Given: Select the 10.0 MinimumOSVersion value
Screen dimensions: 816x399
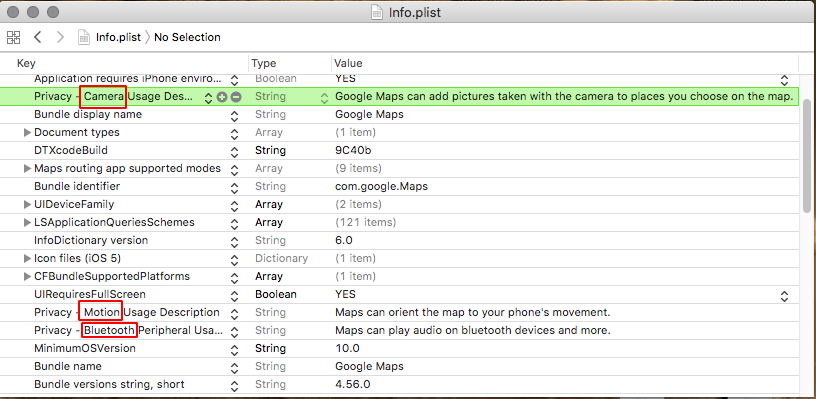Looking at the screenshot, I should click(347, 349).
